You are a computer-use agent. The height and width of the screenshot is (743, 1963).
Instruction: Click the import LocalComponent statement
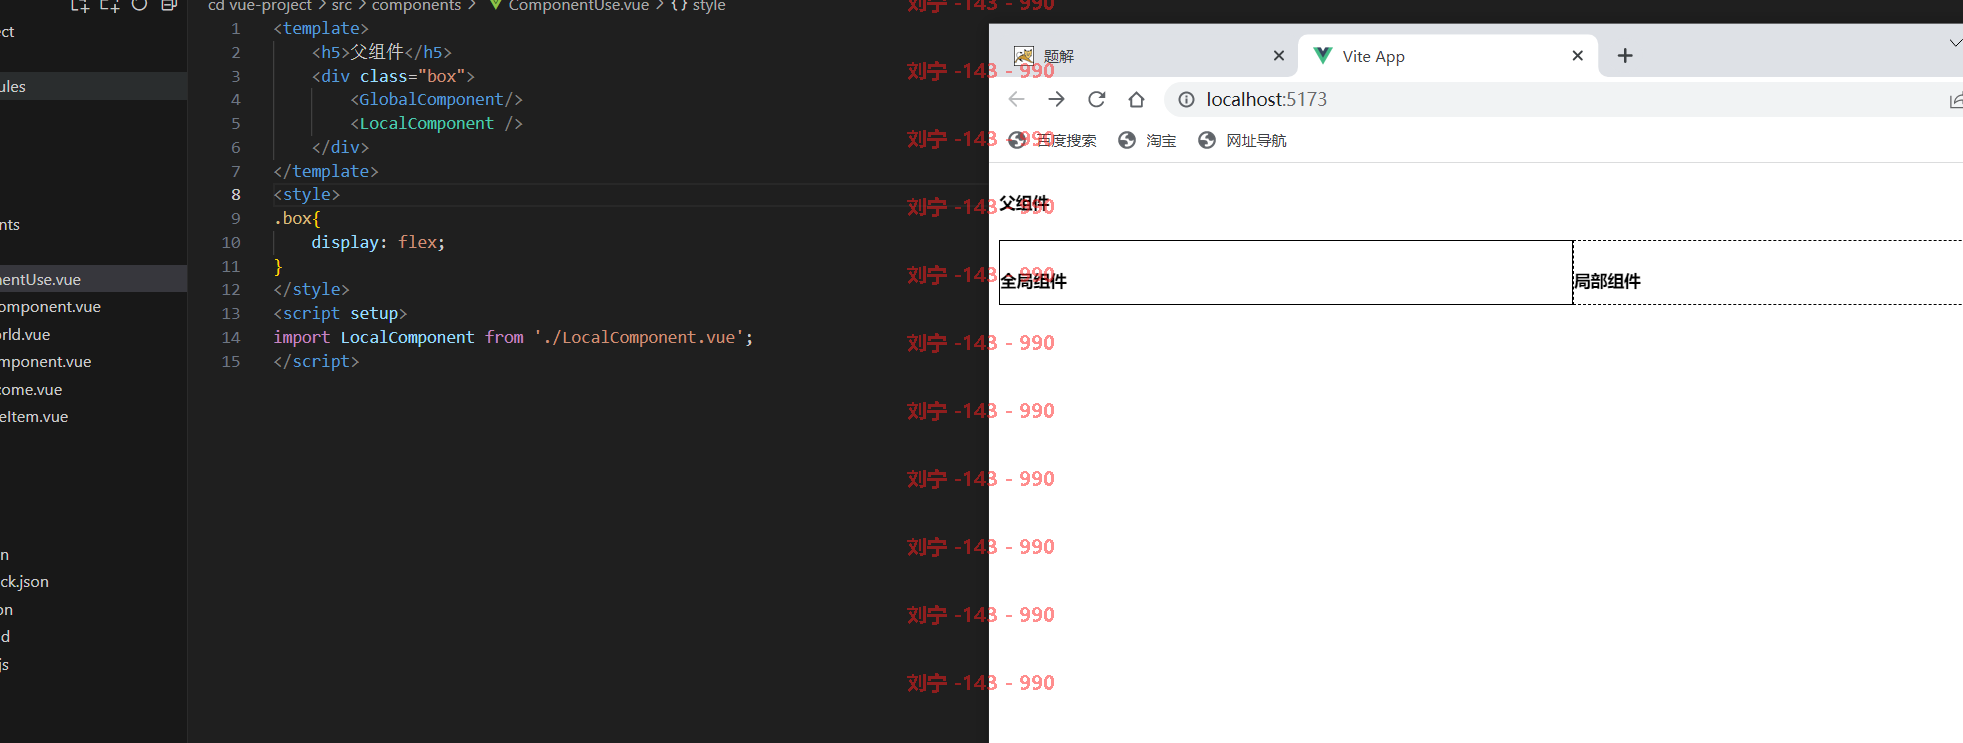coord(513,338)
